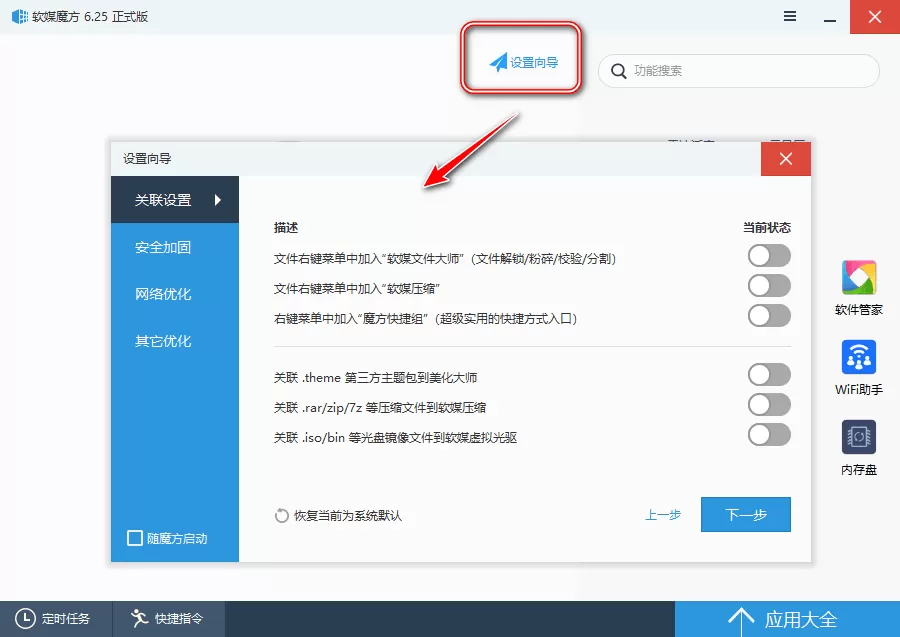The width and height of the screenshot is (900, 637).
Task: Click the 设置向导 paper plane button
Action: point(521,60)
